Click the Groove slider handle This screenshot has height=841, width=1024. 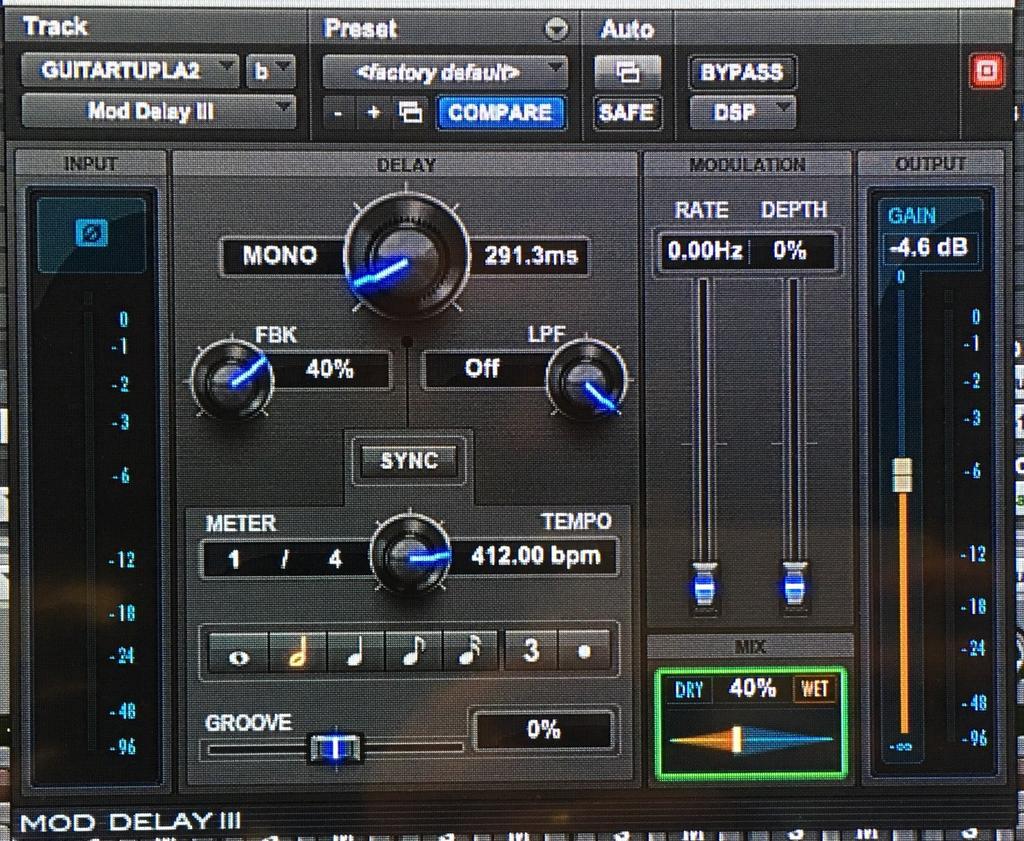[x=335, y=748]
